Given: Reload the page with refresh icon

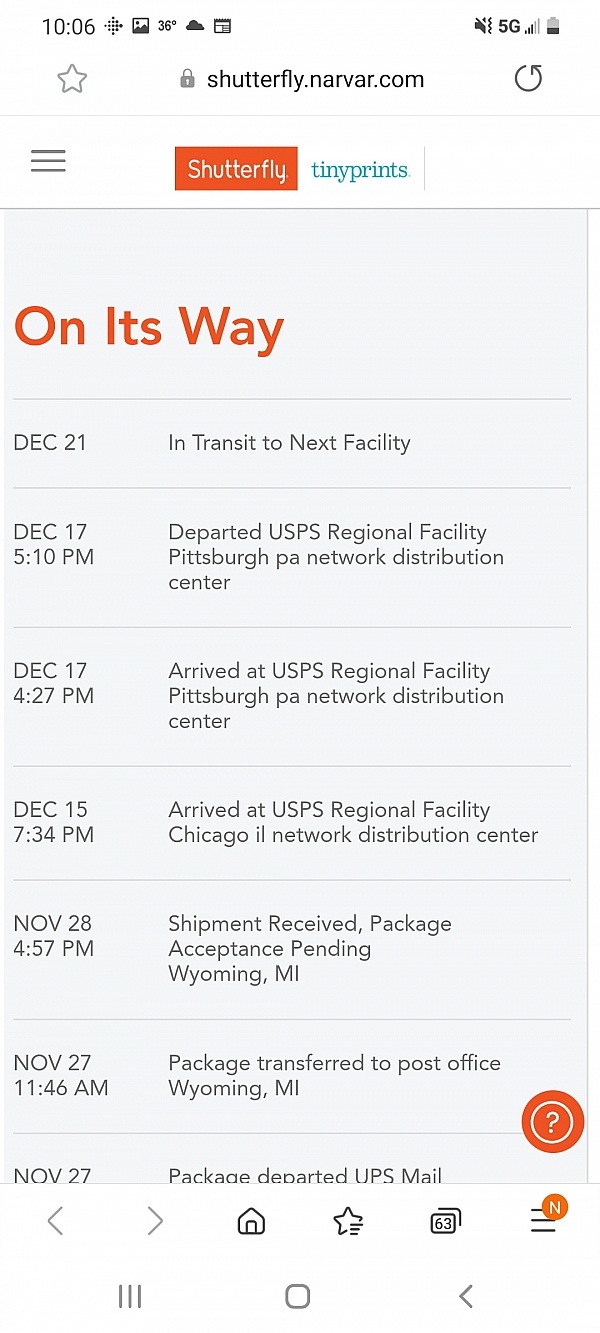Looking at the screenshot, I should [x=528, y=79].
